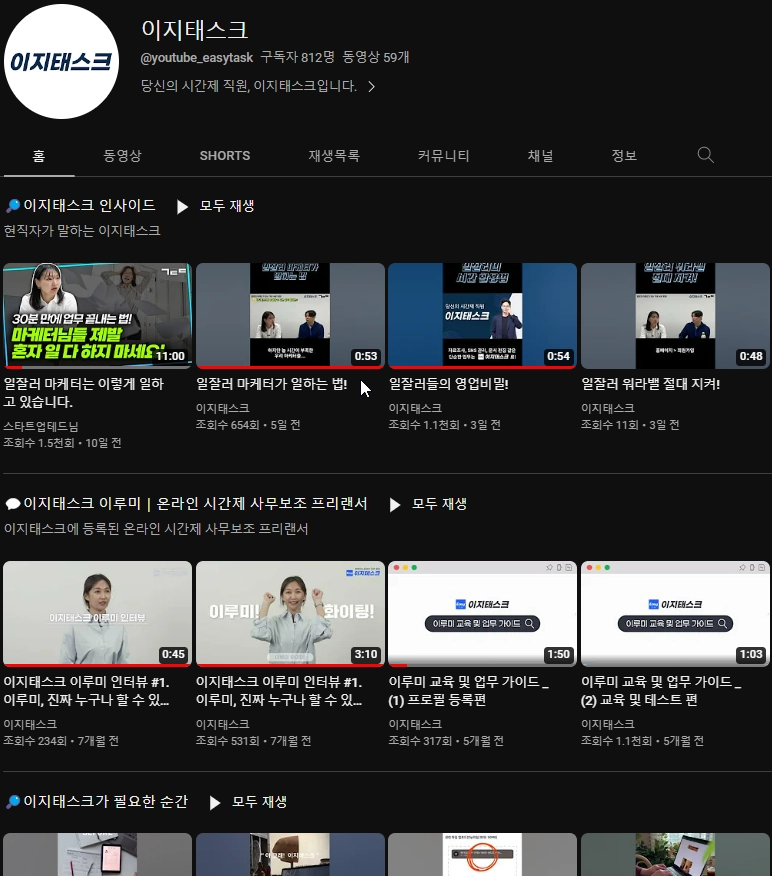This screenshot has width=772, height=876.
Task: Play all in 이지태스크 이루미 section
Action: 428,504
